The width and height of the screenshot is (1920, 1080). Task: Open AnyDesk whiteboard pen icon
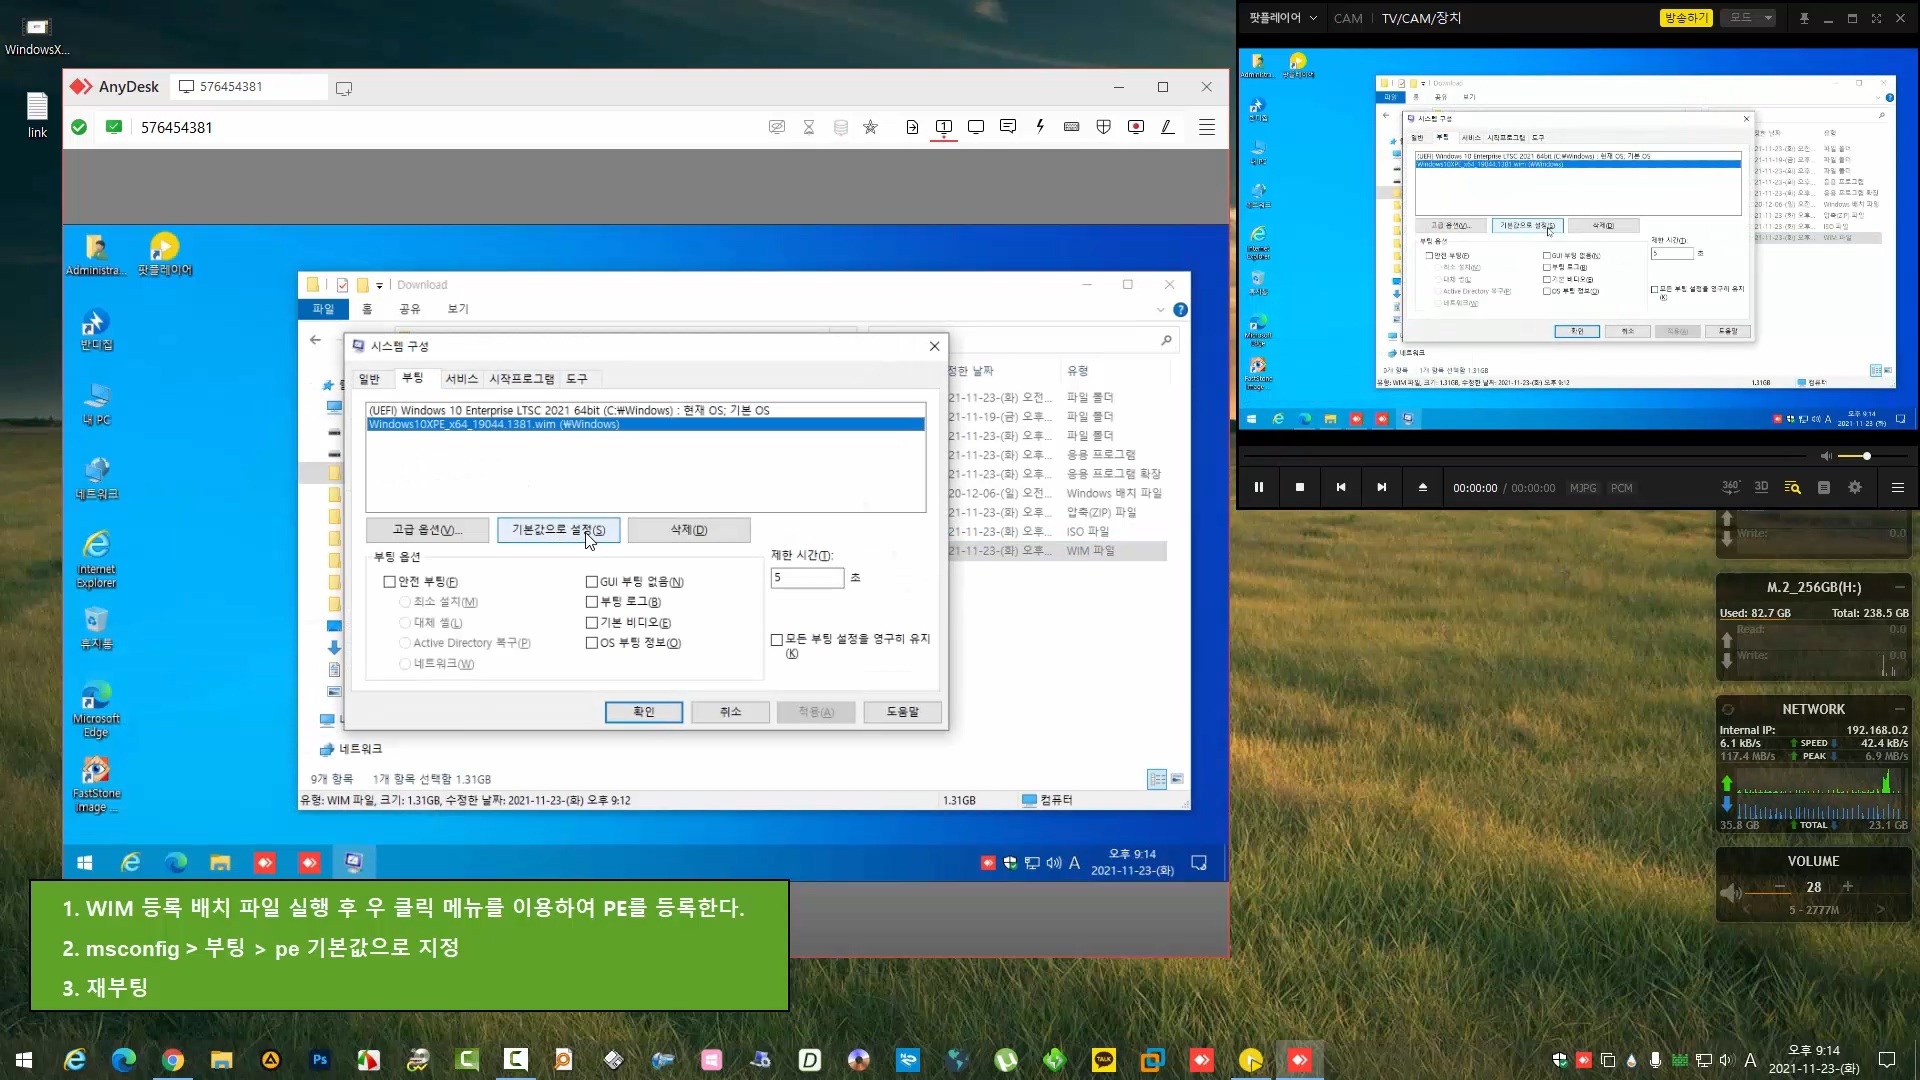point(1167,127)
